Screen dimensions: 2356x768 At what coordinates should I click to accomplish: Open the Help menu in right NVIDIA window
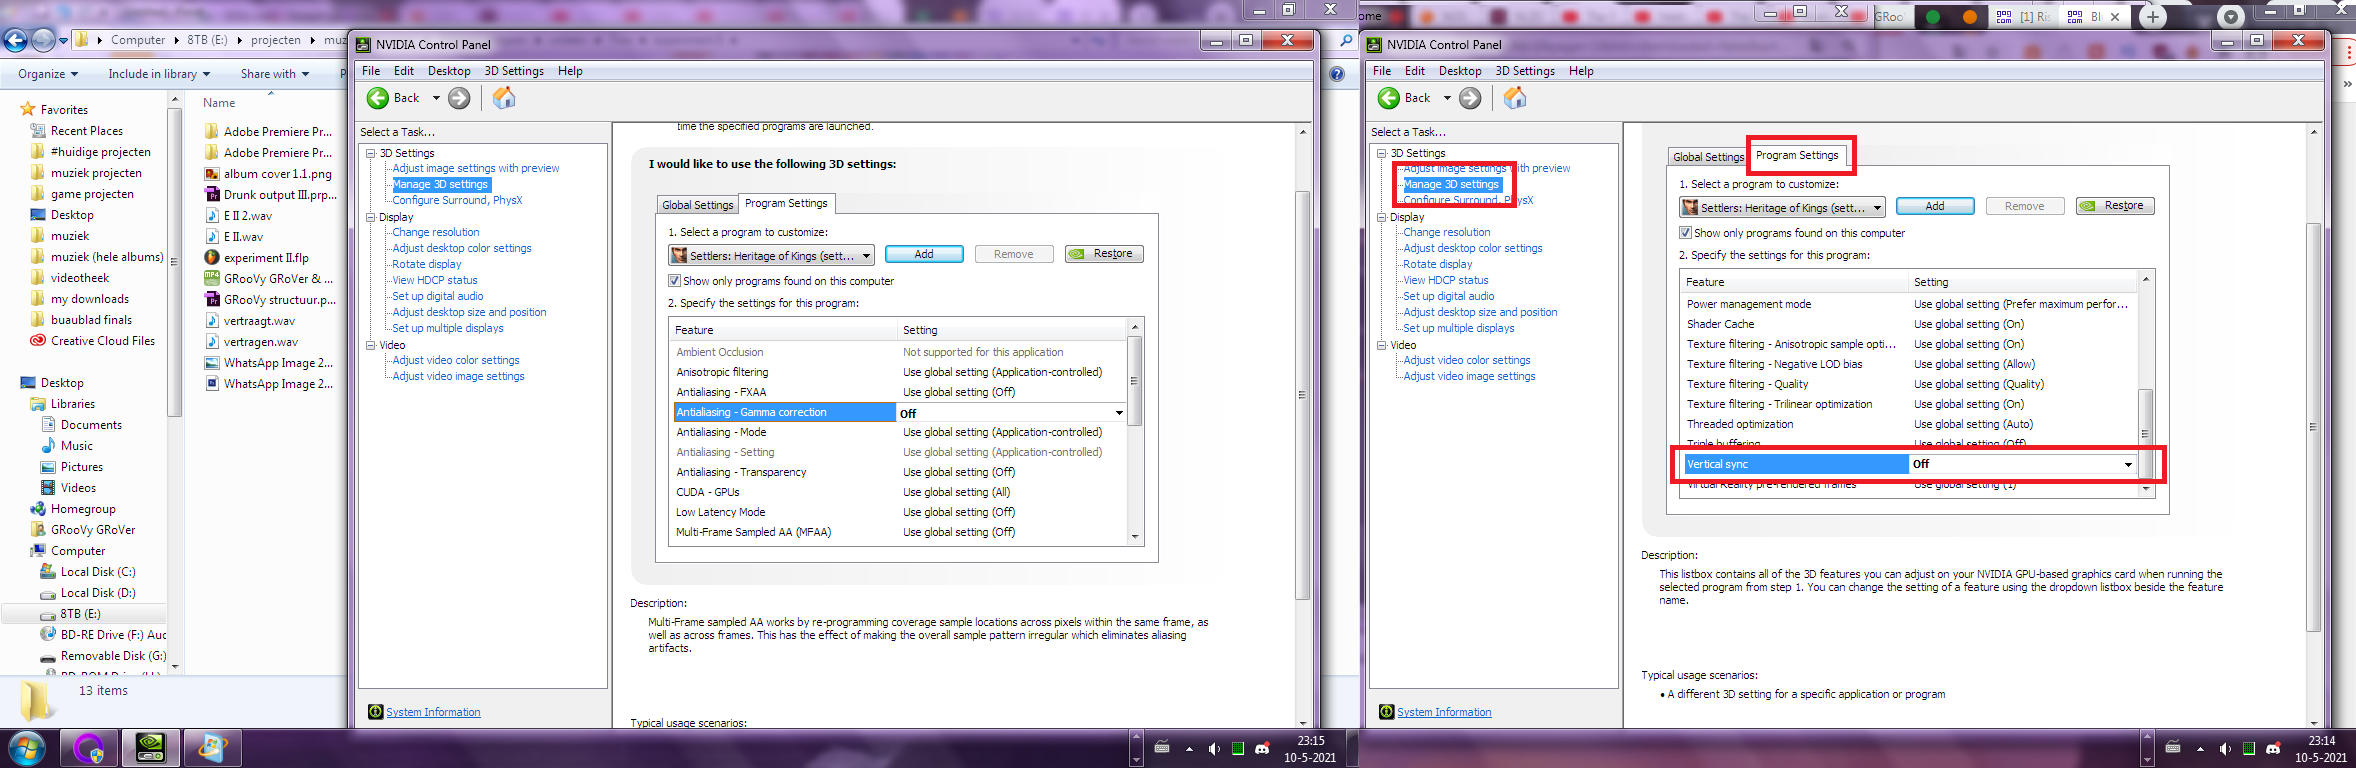(1581, 71)
